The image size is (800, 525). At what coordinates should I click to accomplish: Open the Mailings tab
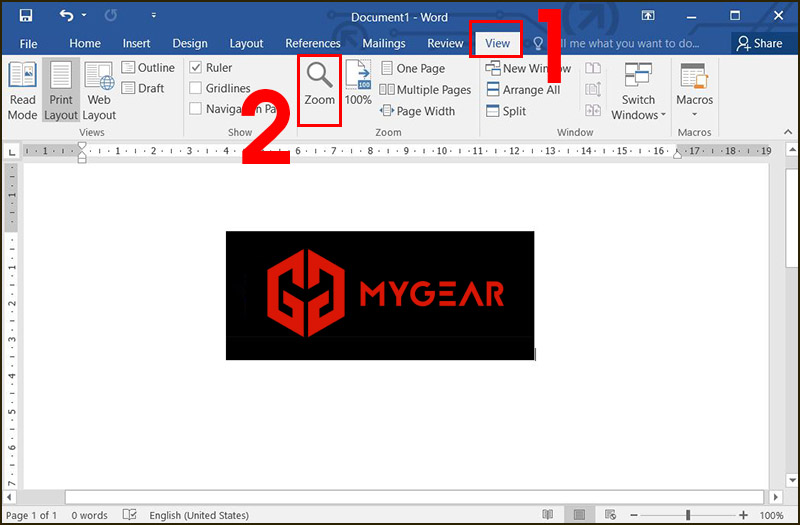[x=384, y=43]
